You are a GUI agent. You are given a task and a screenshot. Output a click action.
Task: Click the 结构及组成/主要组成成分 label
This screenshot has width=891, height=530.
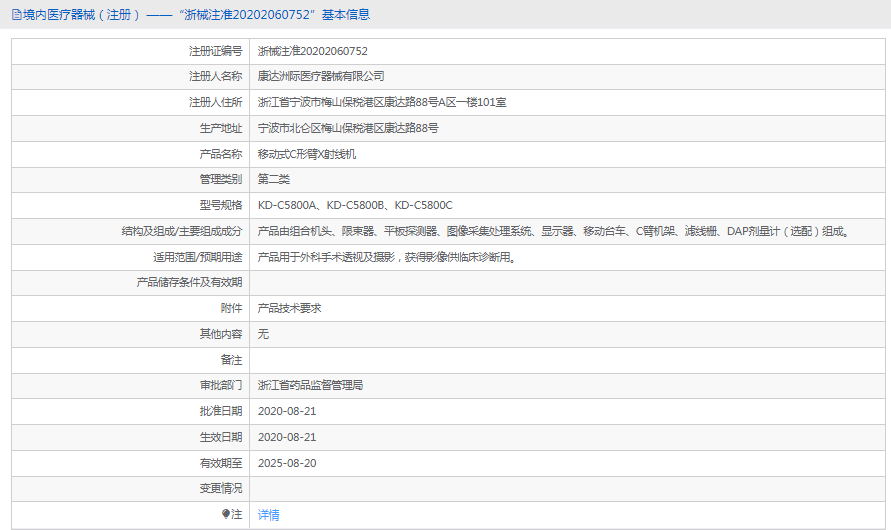point(182,231)
